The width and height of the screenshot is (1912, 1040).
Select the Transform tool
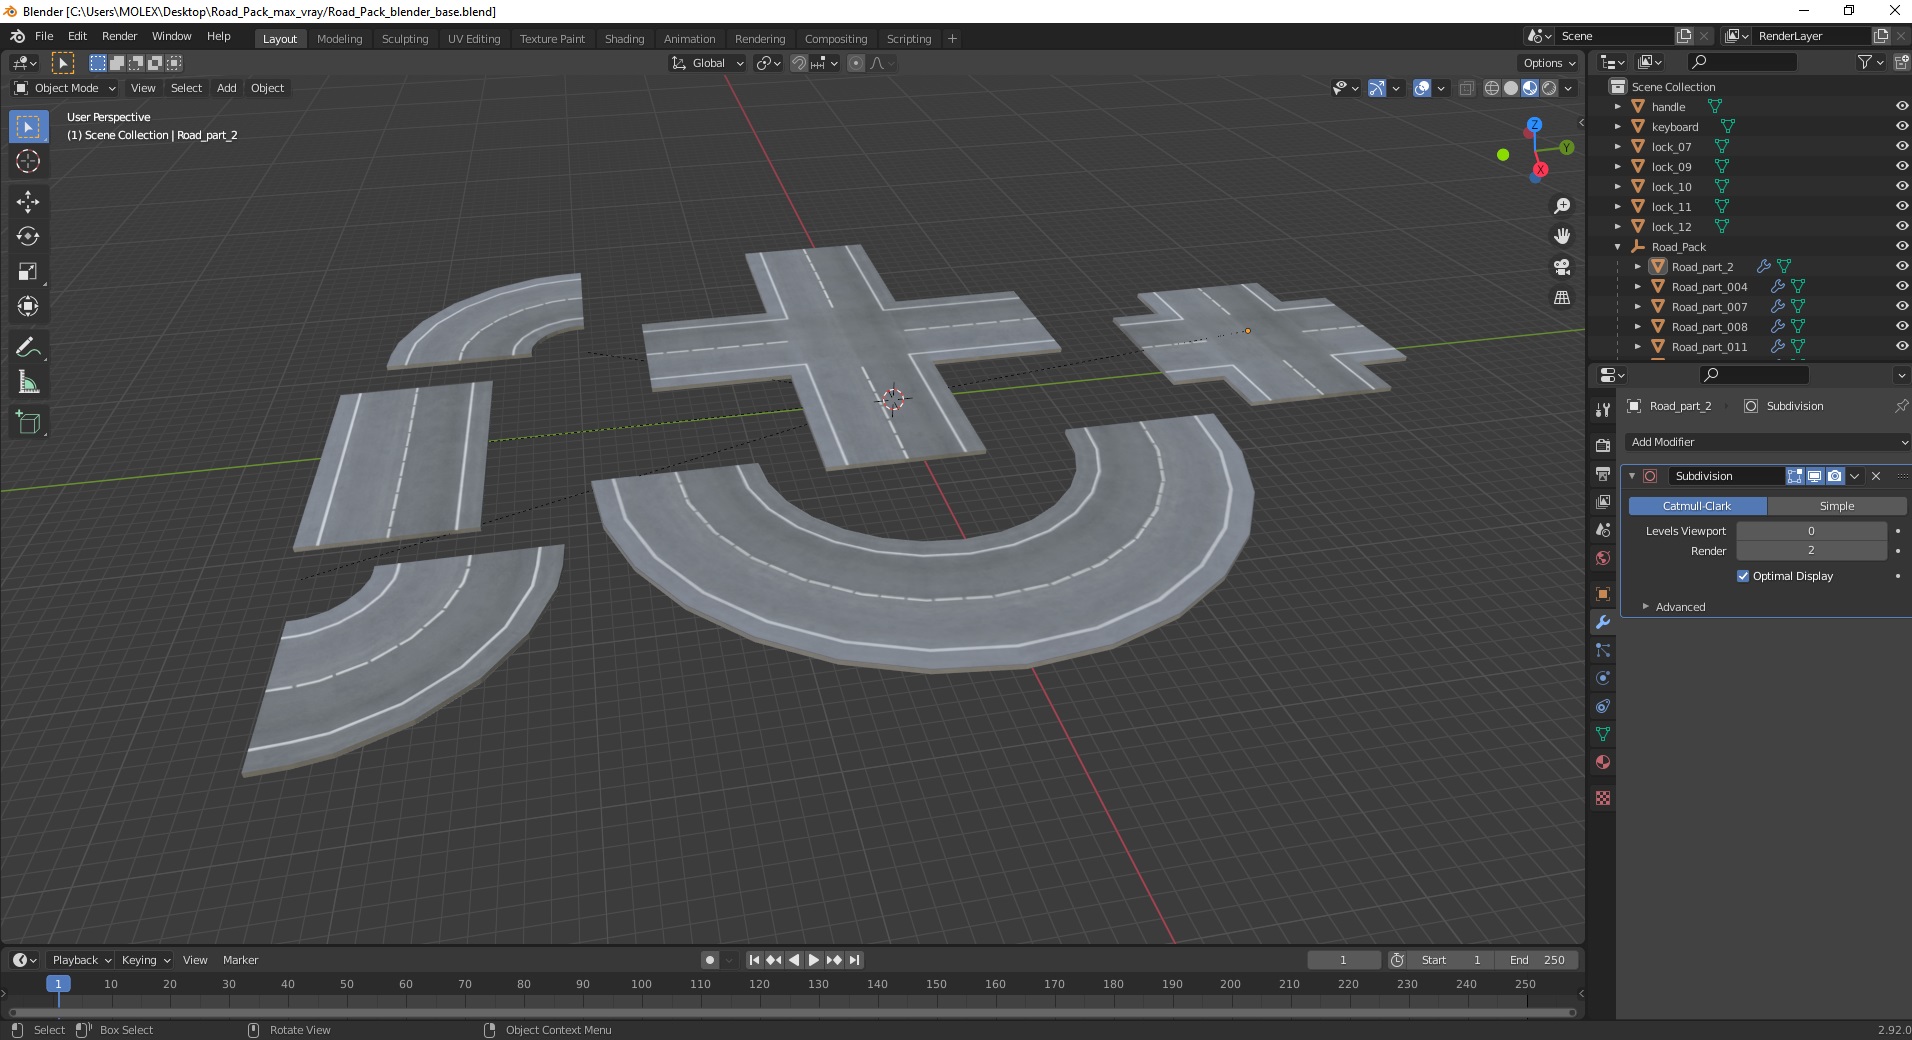click(x=28, y=307)
